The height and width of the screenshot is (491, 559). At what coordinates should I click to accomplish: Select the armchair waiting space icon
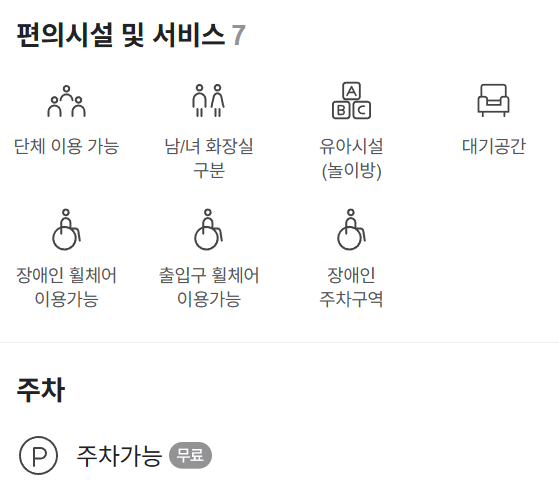[x=493, y=101]
